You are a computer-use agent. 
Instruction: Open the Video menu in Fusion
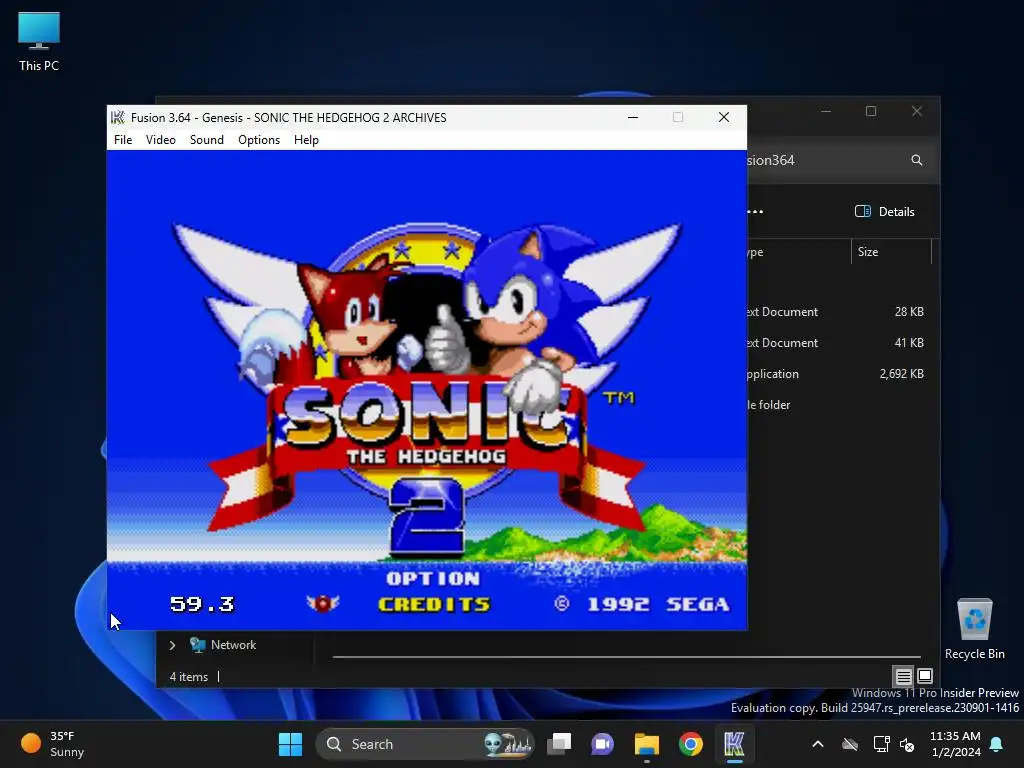[x=161, y=140]
